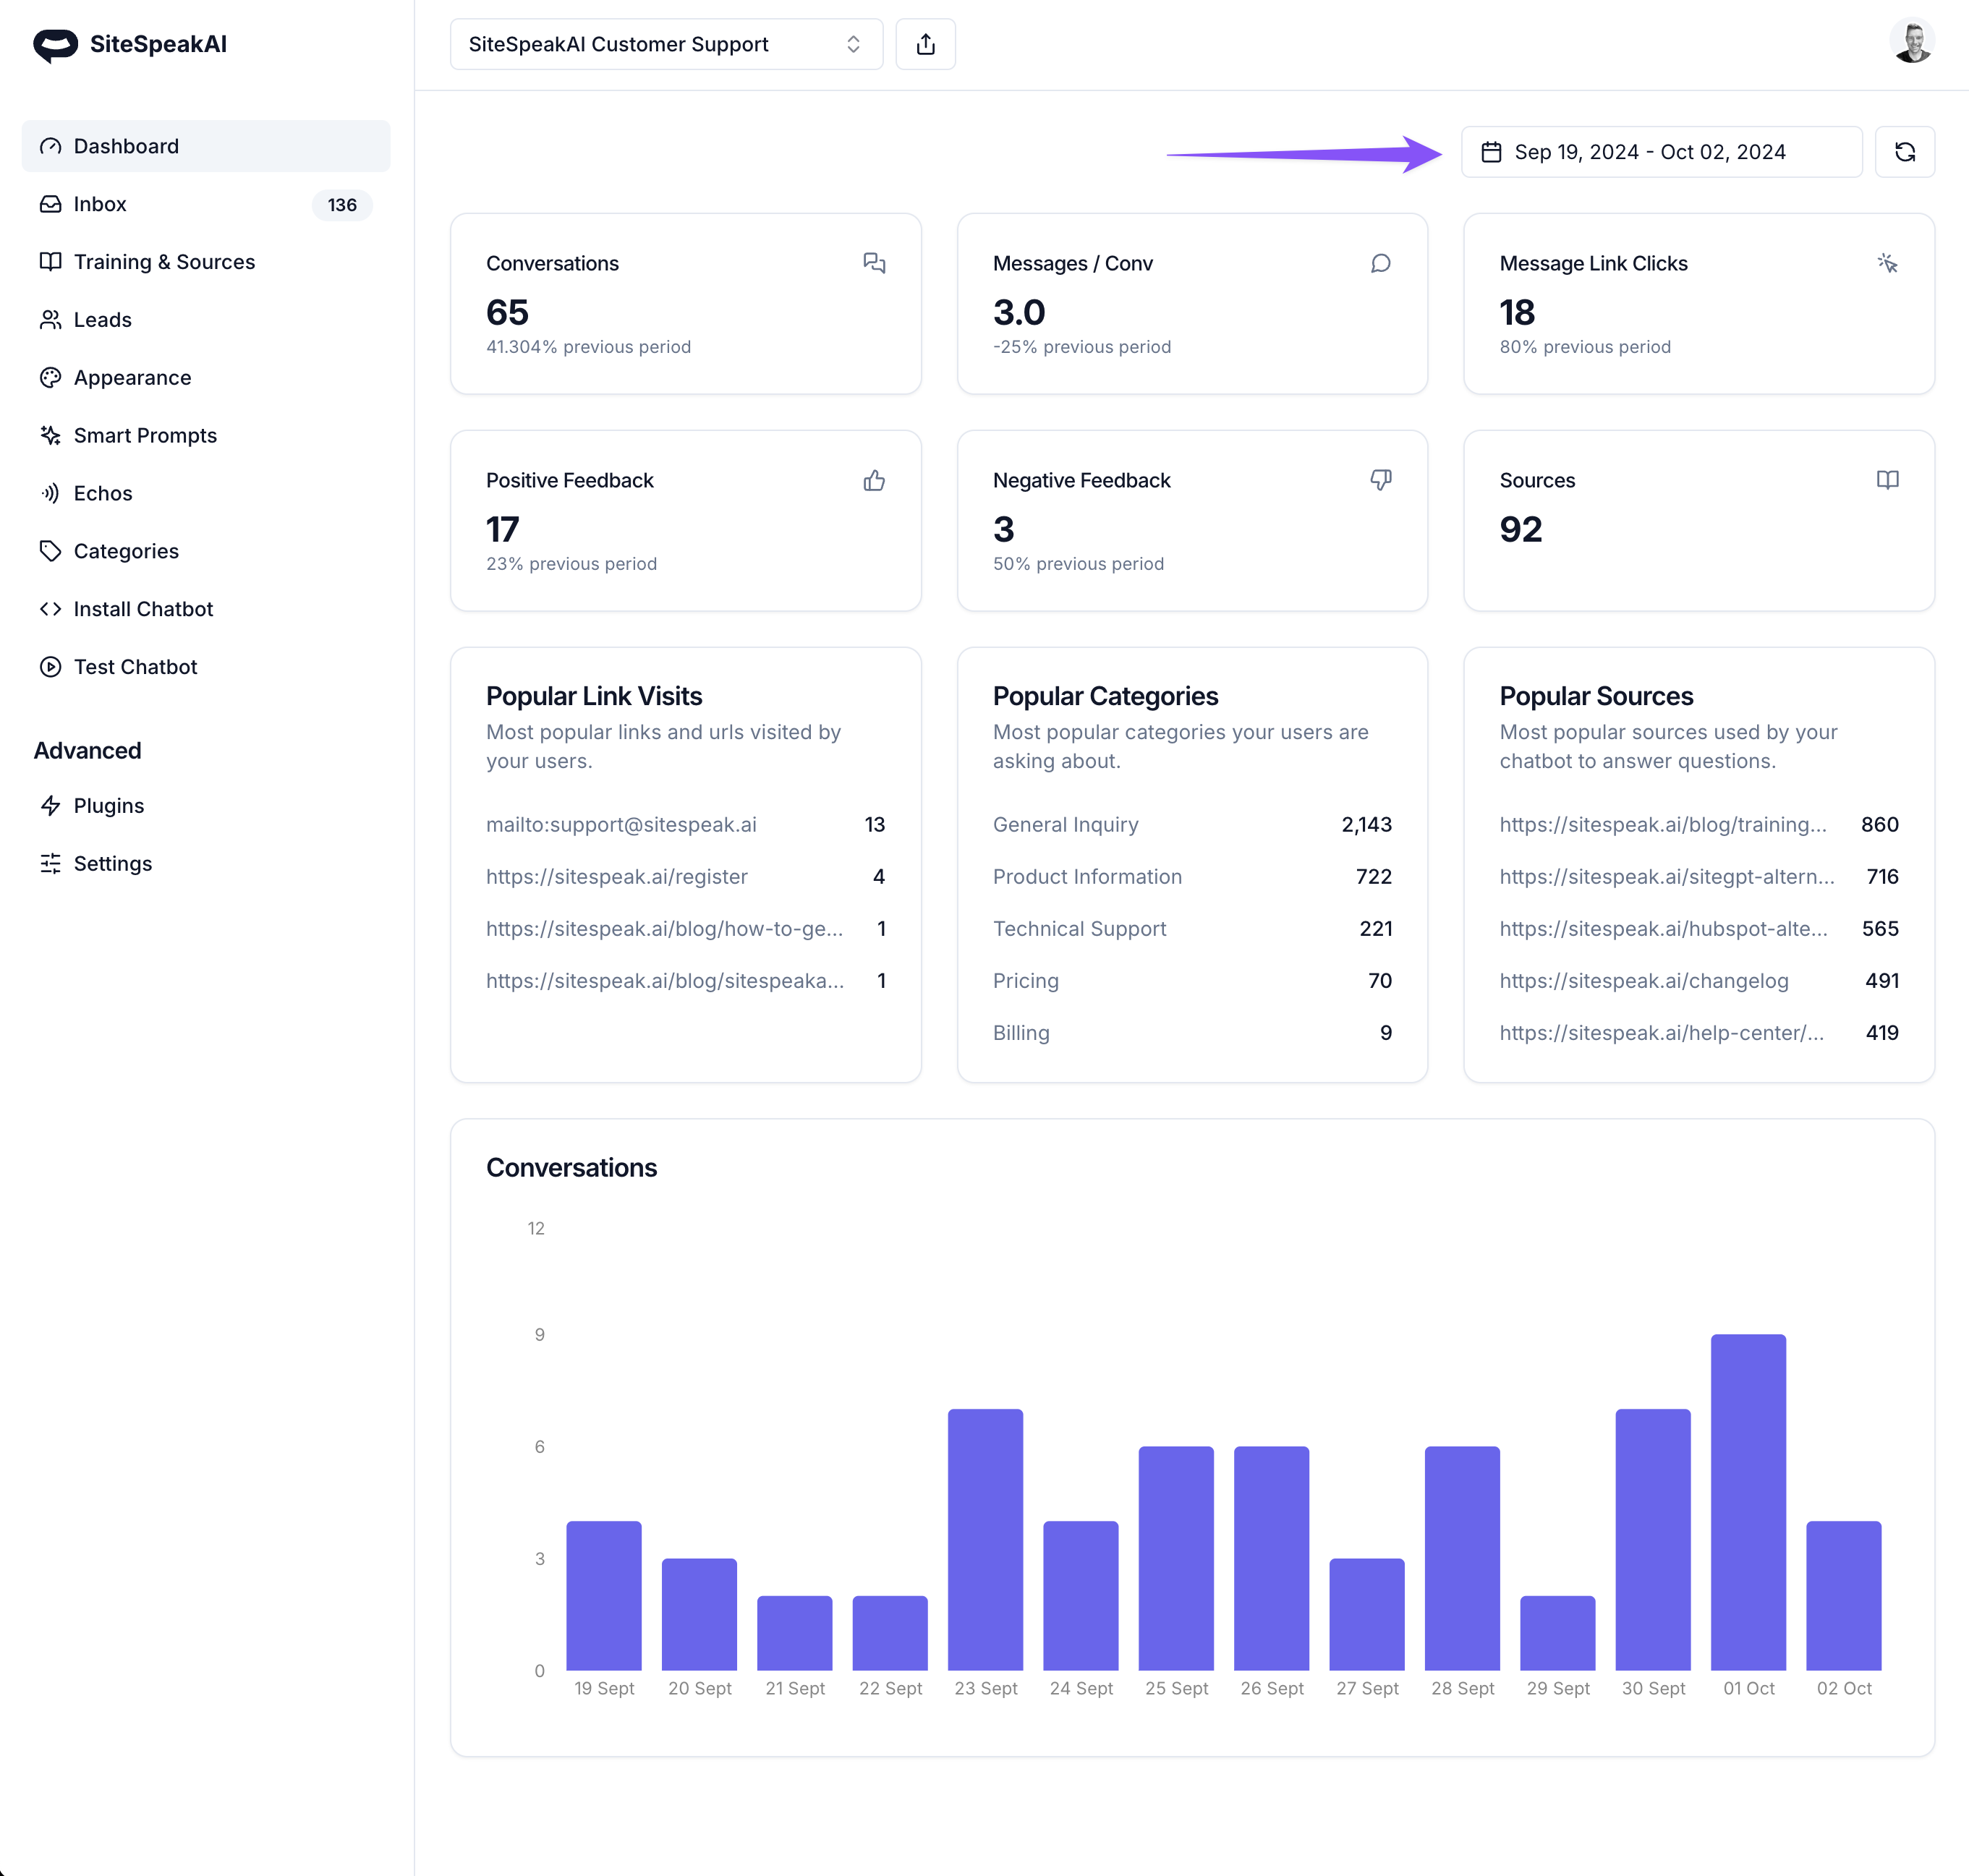Open the date range picker
The height and width of the screenshot is (1876, 1969).
click(1661, 152)
